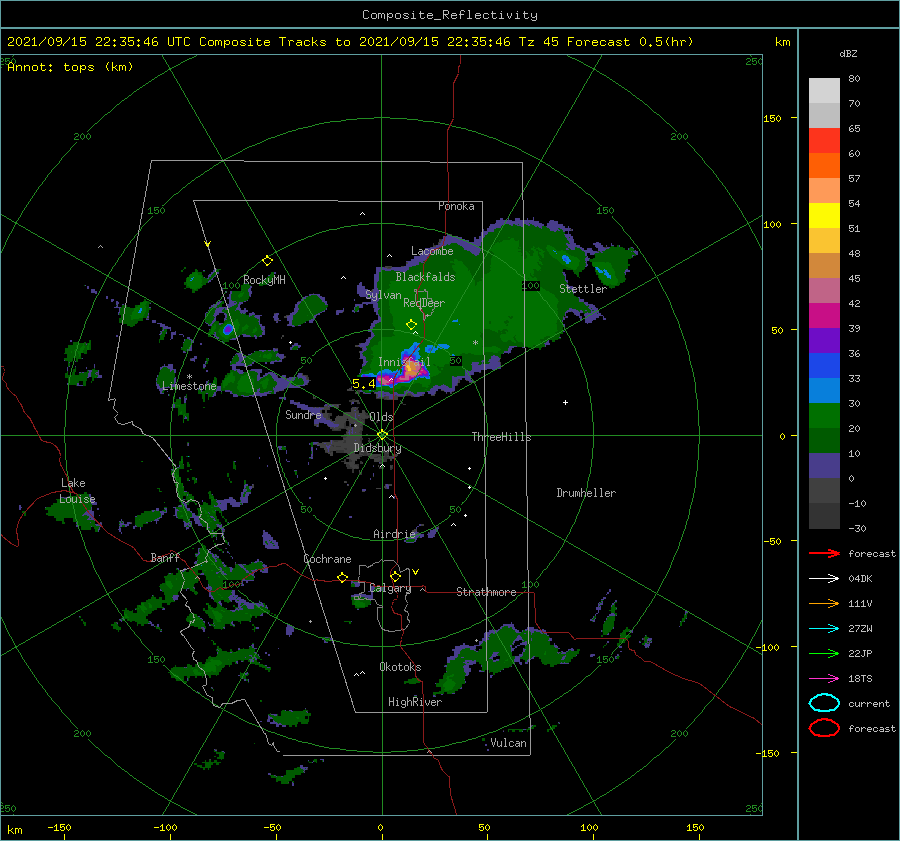Click the Vulcan city label
900x841 pixels.
(x=508, y=743)
